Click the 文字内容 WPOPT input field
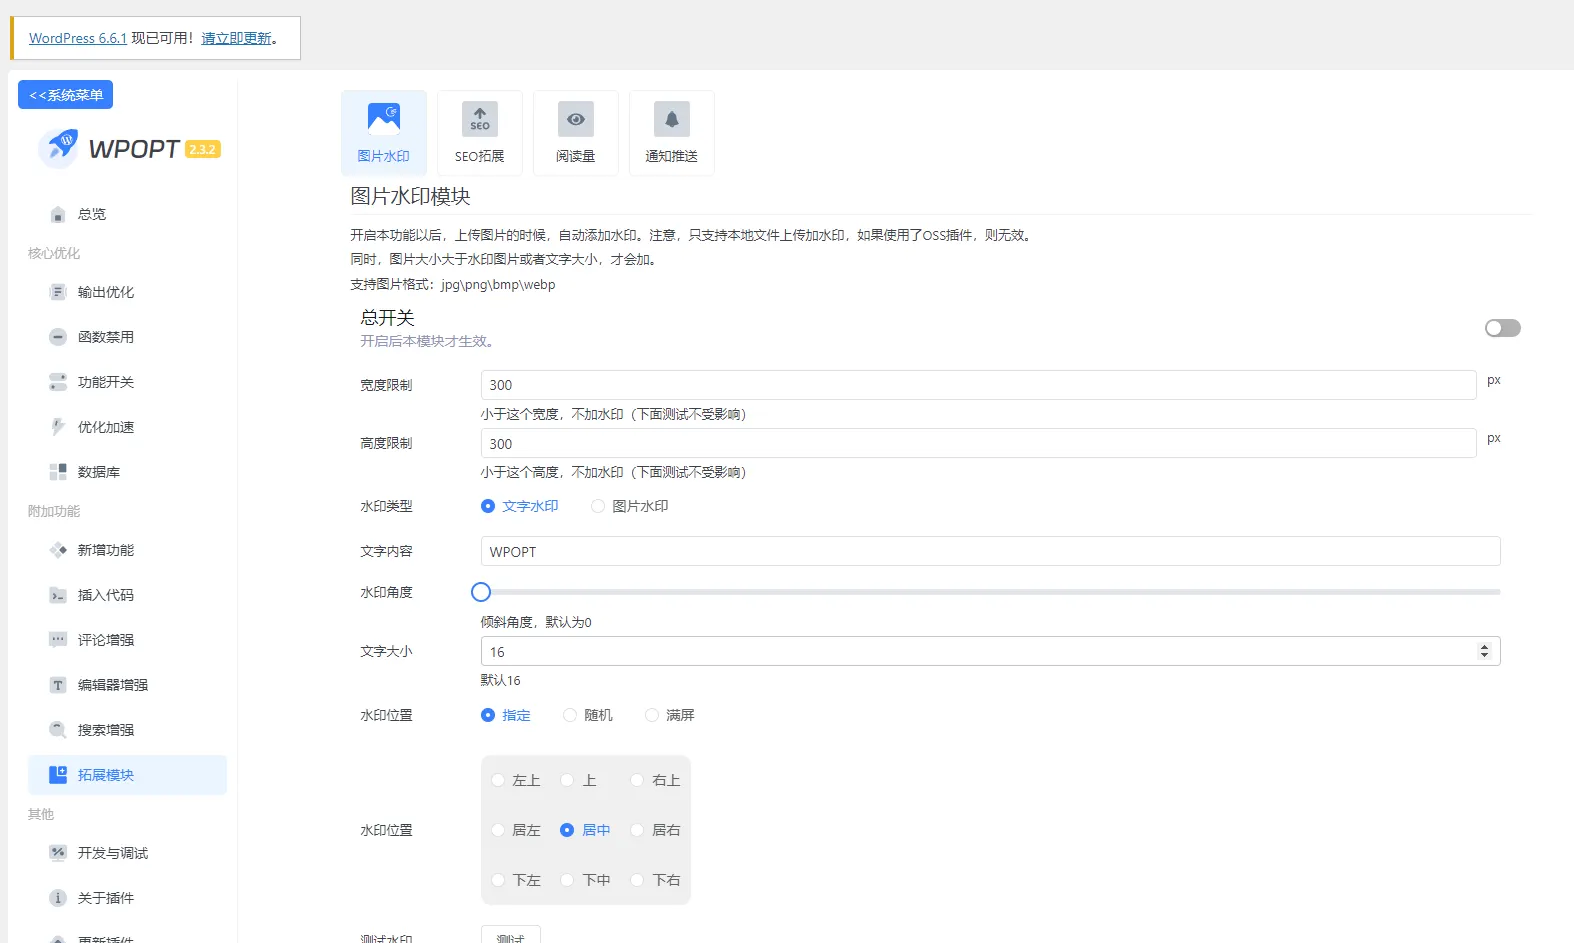This screenshot has height=943, width=1574. tap(990, 551)
